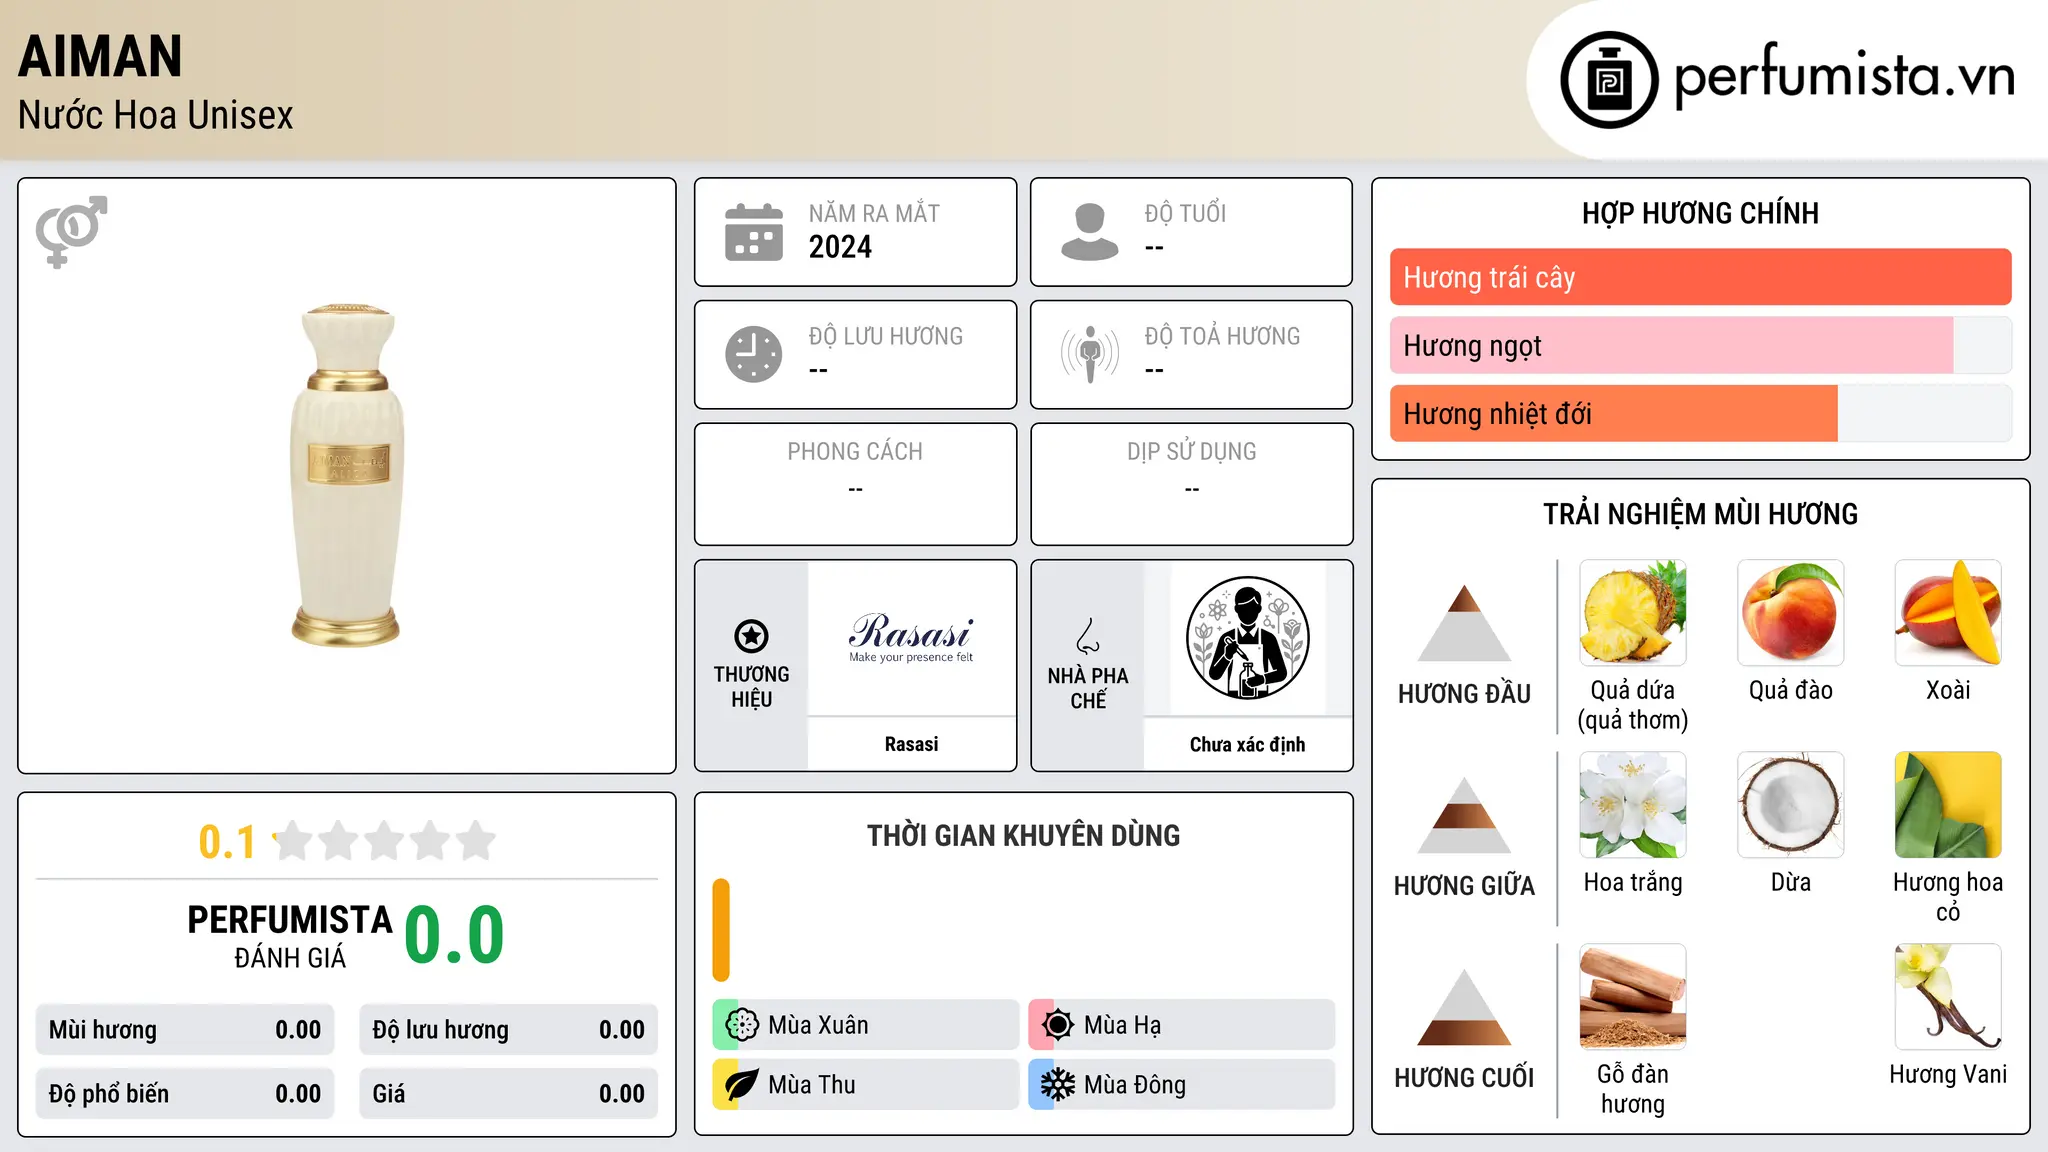Select the Mùa Thu season label

point(812,1085)
